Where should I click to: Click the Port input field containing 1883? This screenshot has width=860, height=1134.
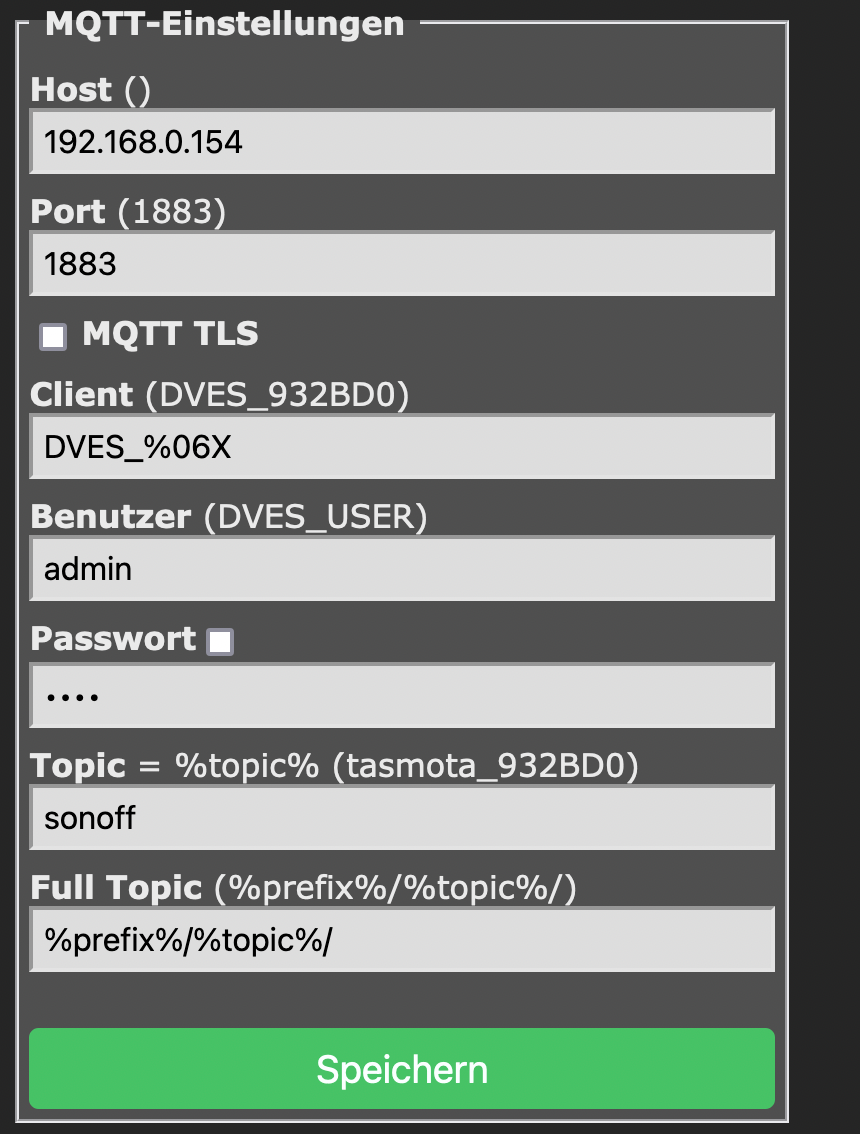click(x=402, y=264)
